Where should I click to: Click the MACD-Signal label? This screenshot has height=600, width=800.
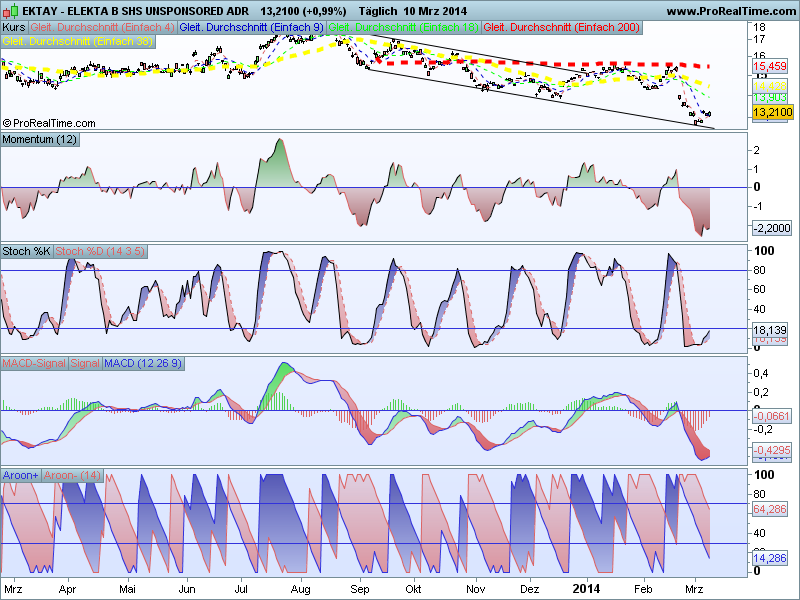click(x=34, y=363)
